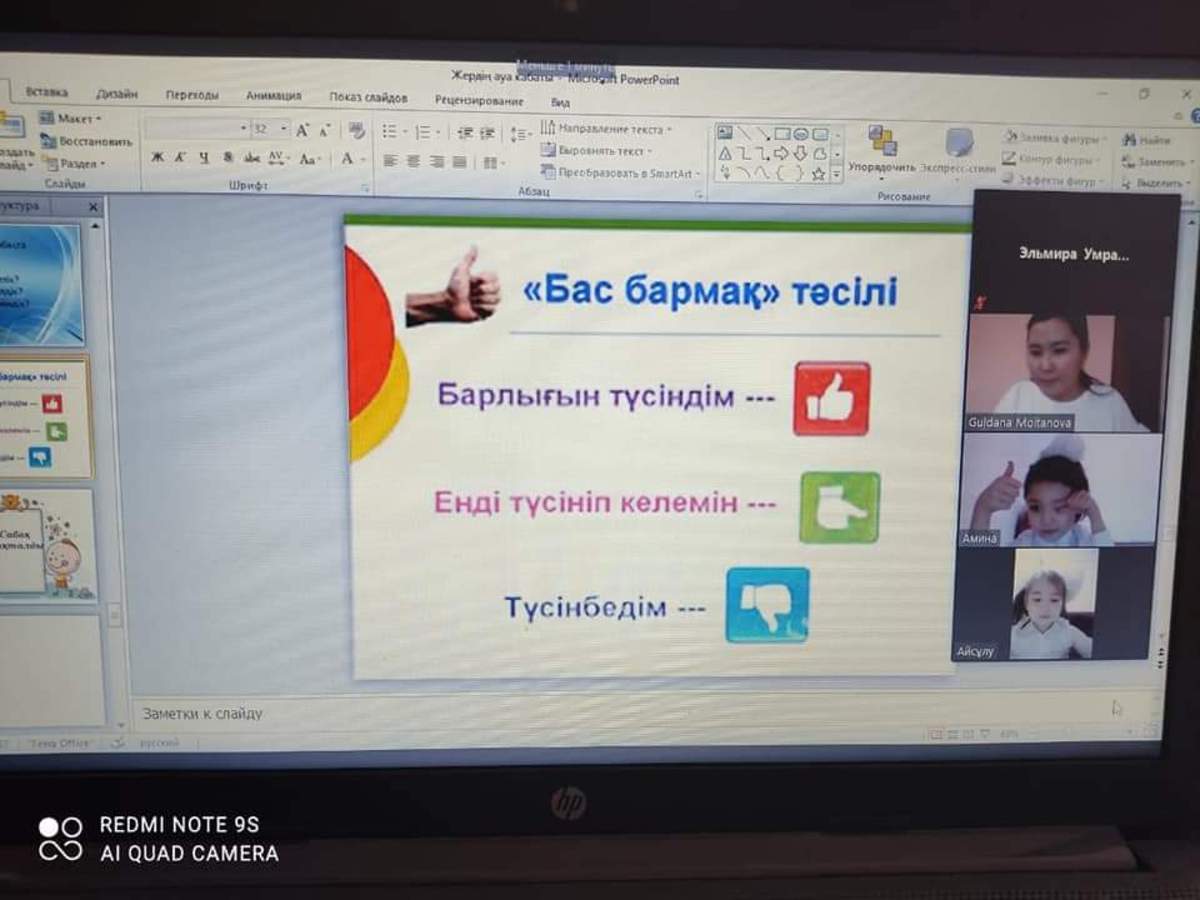Toggle text shadow formatting
This screenshot has height=900, width=1200.
pos(228,158)
